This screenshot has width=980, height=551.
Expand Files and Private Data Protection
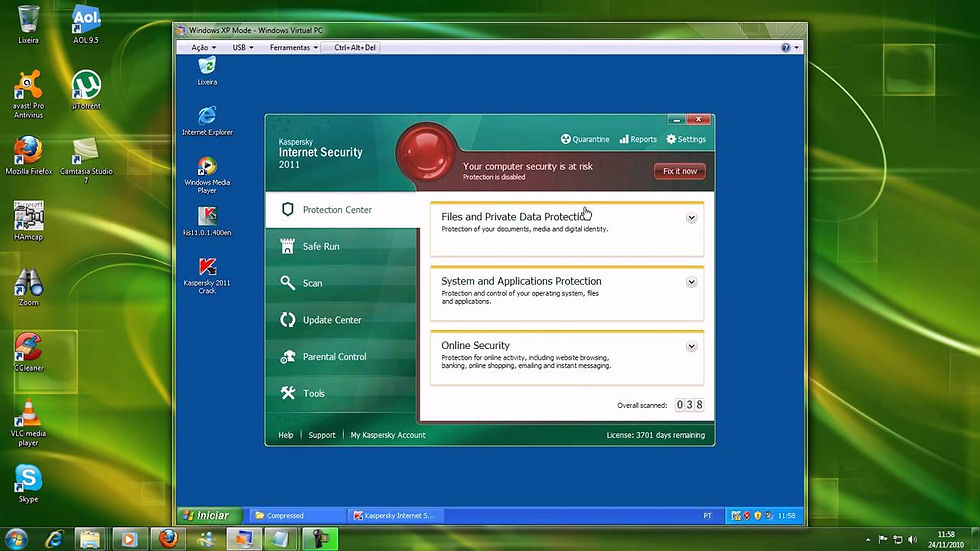(691, 218)
